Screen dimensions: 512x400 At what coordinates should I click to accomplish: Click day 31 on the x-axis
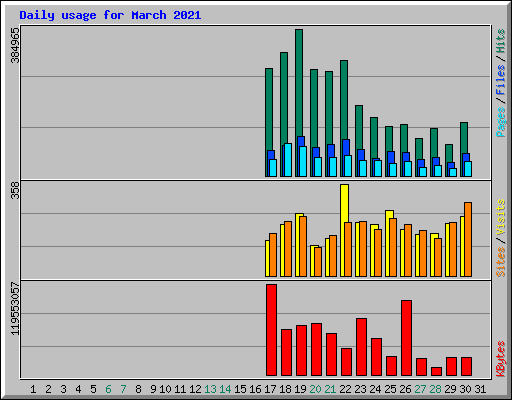click(x=480, y=389)
